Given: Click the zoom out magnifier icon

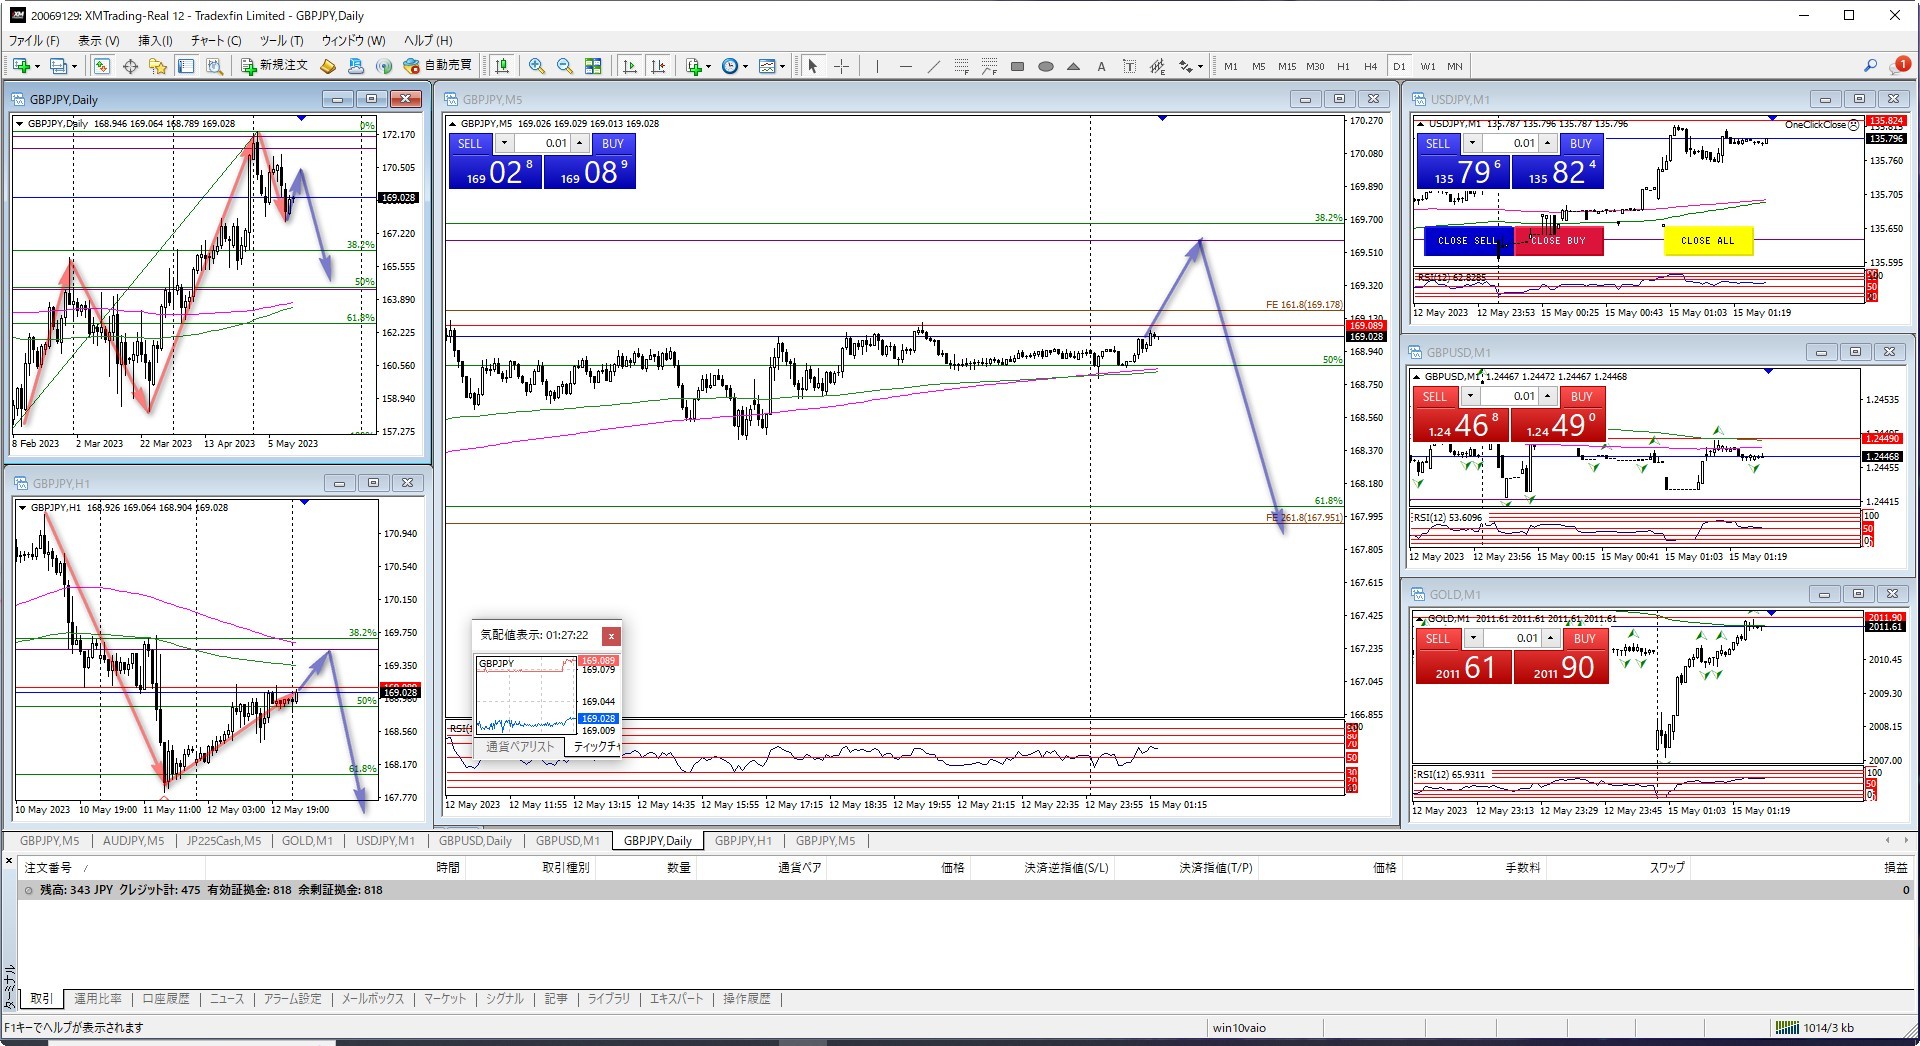Looking at the screenshot, I should coord(565,66).
